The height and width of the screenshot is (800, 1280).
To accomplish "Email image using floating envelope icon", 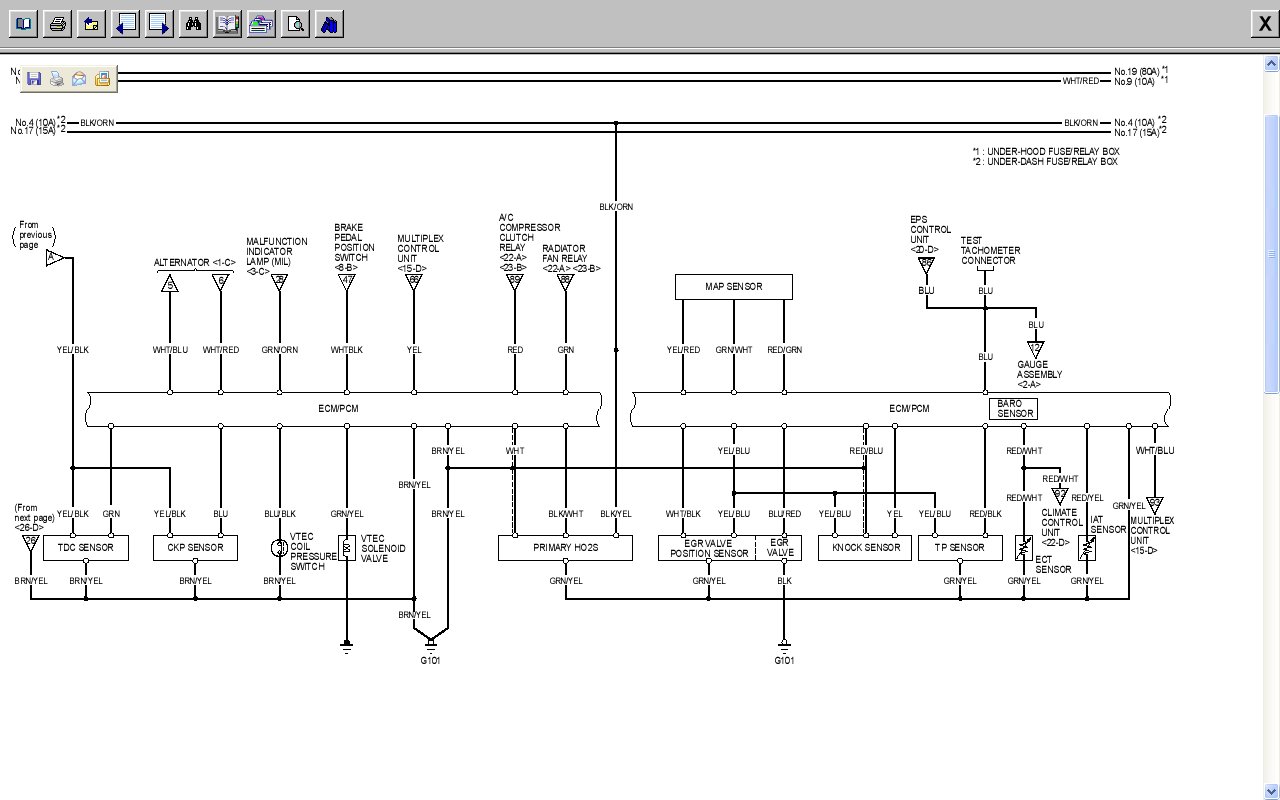I will [79, 79].
